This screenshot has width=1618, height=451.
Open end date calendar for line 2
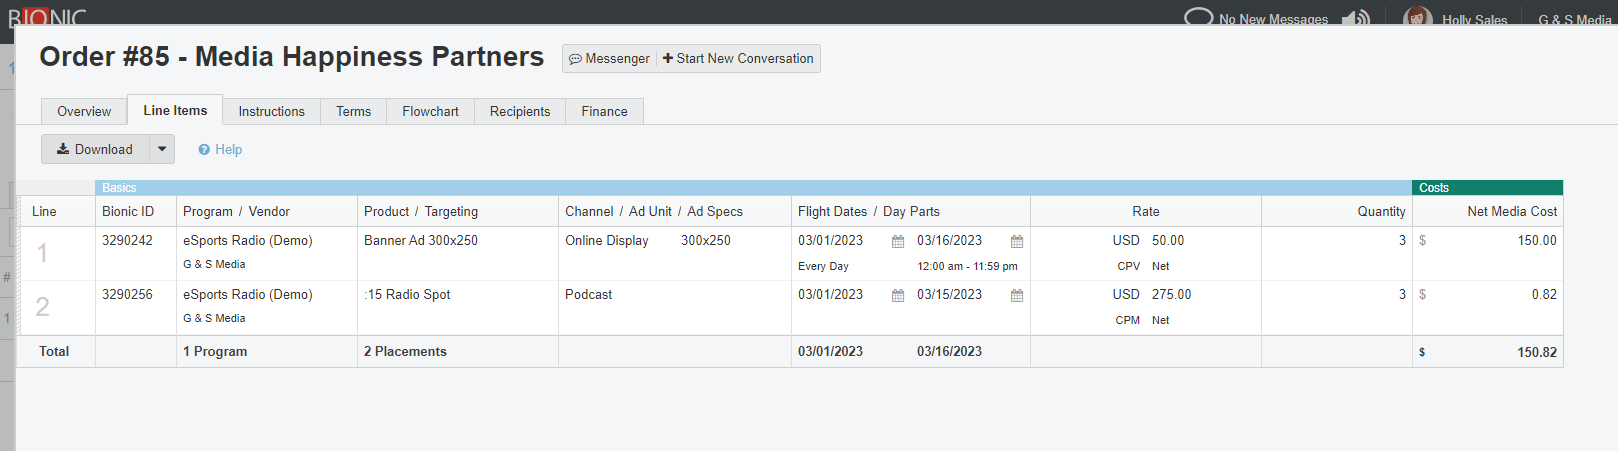click(x=1017, y=296)
